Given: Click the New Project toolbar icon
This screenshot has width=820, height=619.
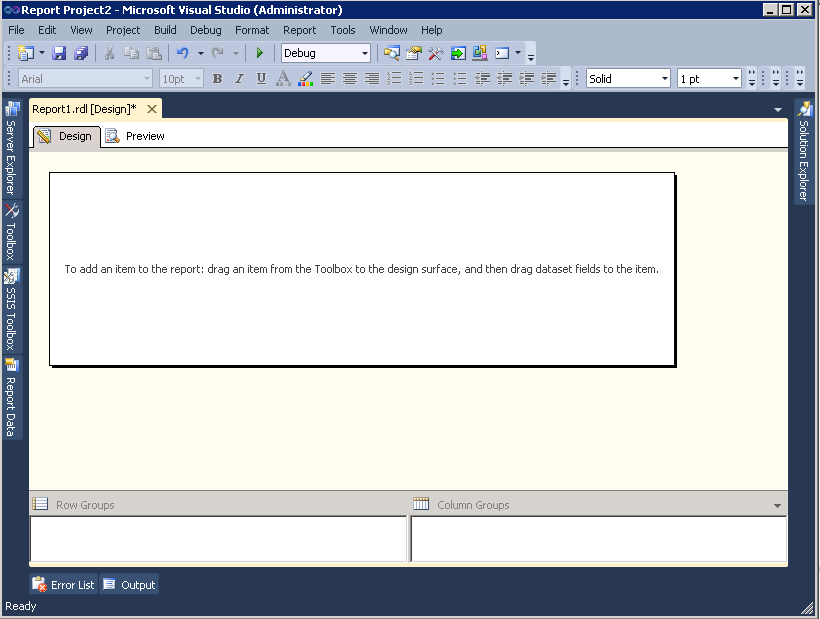Looking at the screenshot, I should [x=26, y=53].
